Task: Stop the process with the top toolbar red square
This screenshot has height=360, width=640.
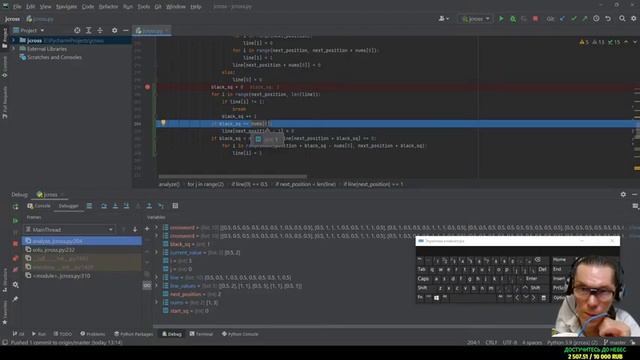Action: tap(535, 19)
